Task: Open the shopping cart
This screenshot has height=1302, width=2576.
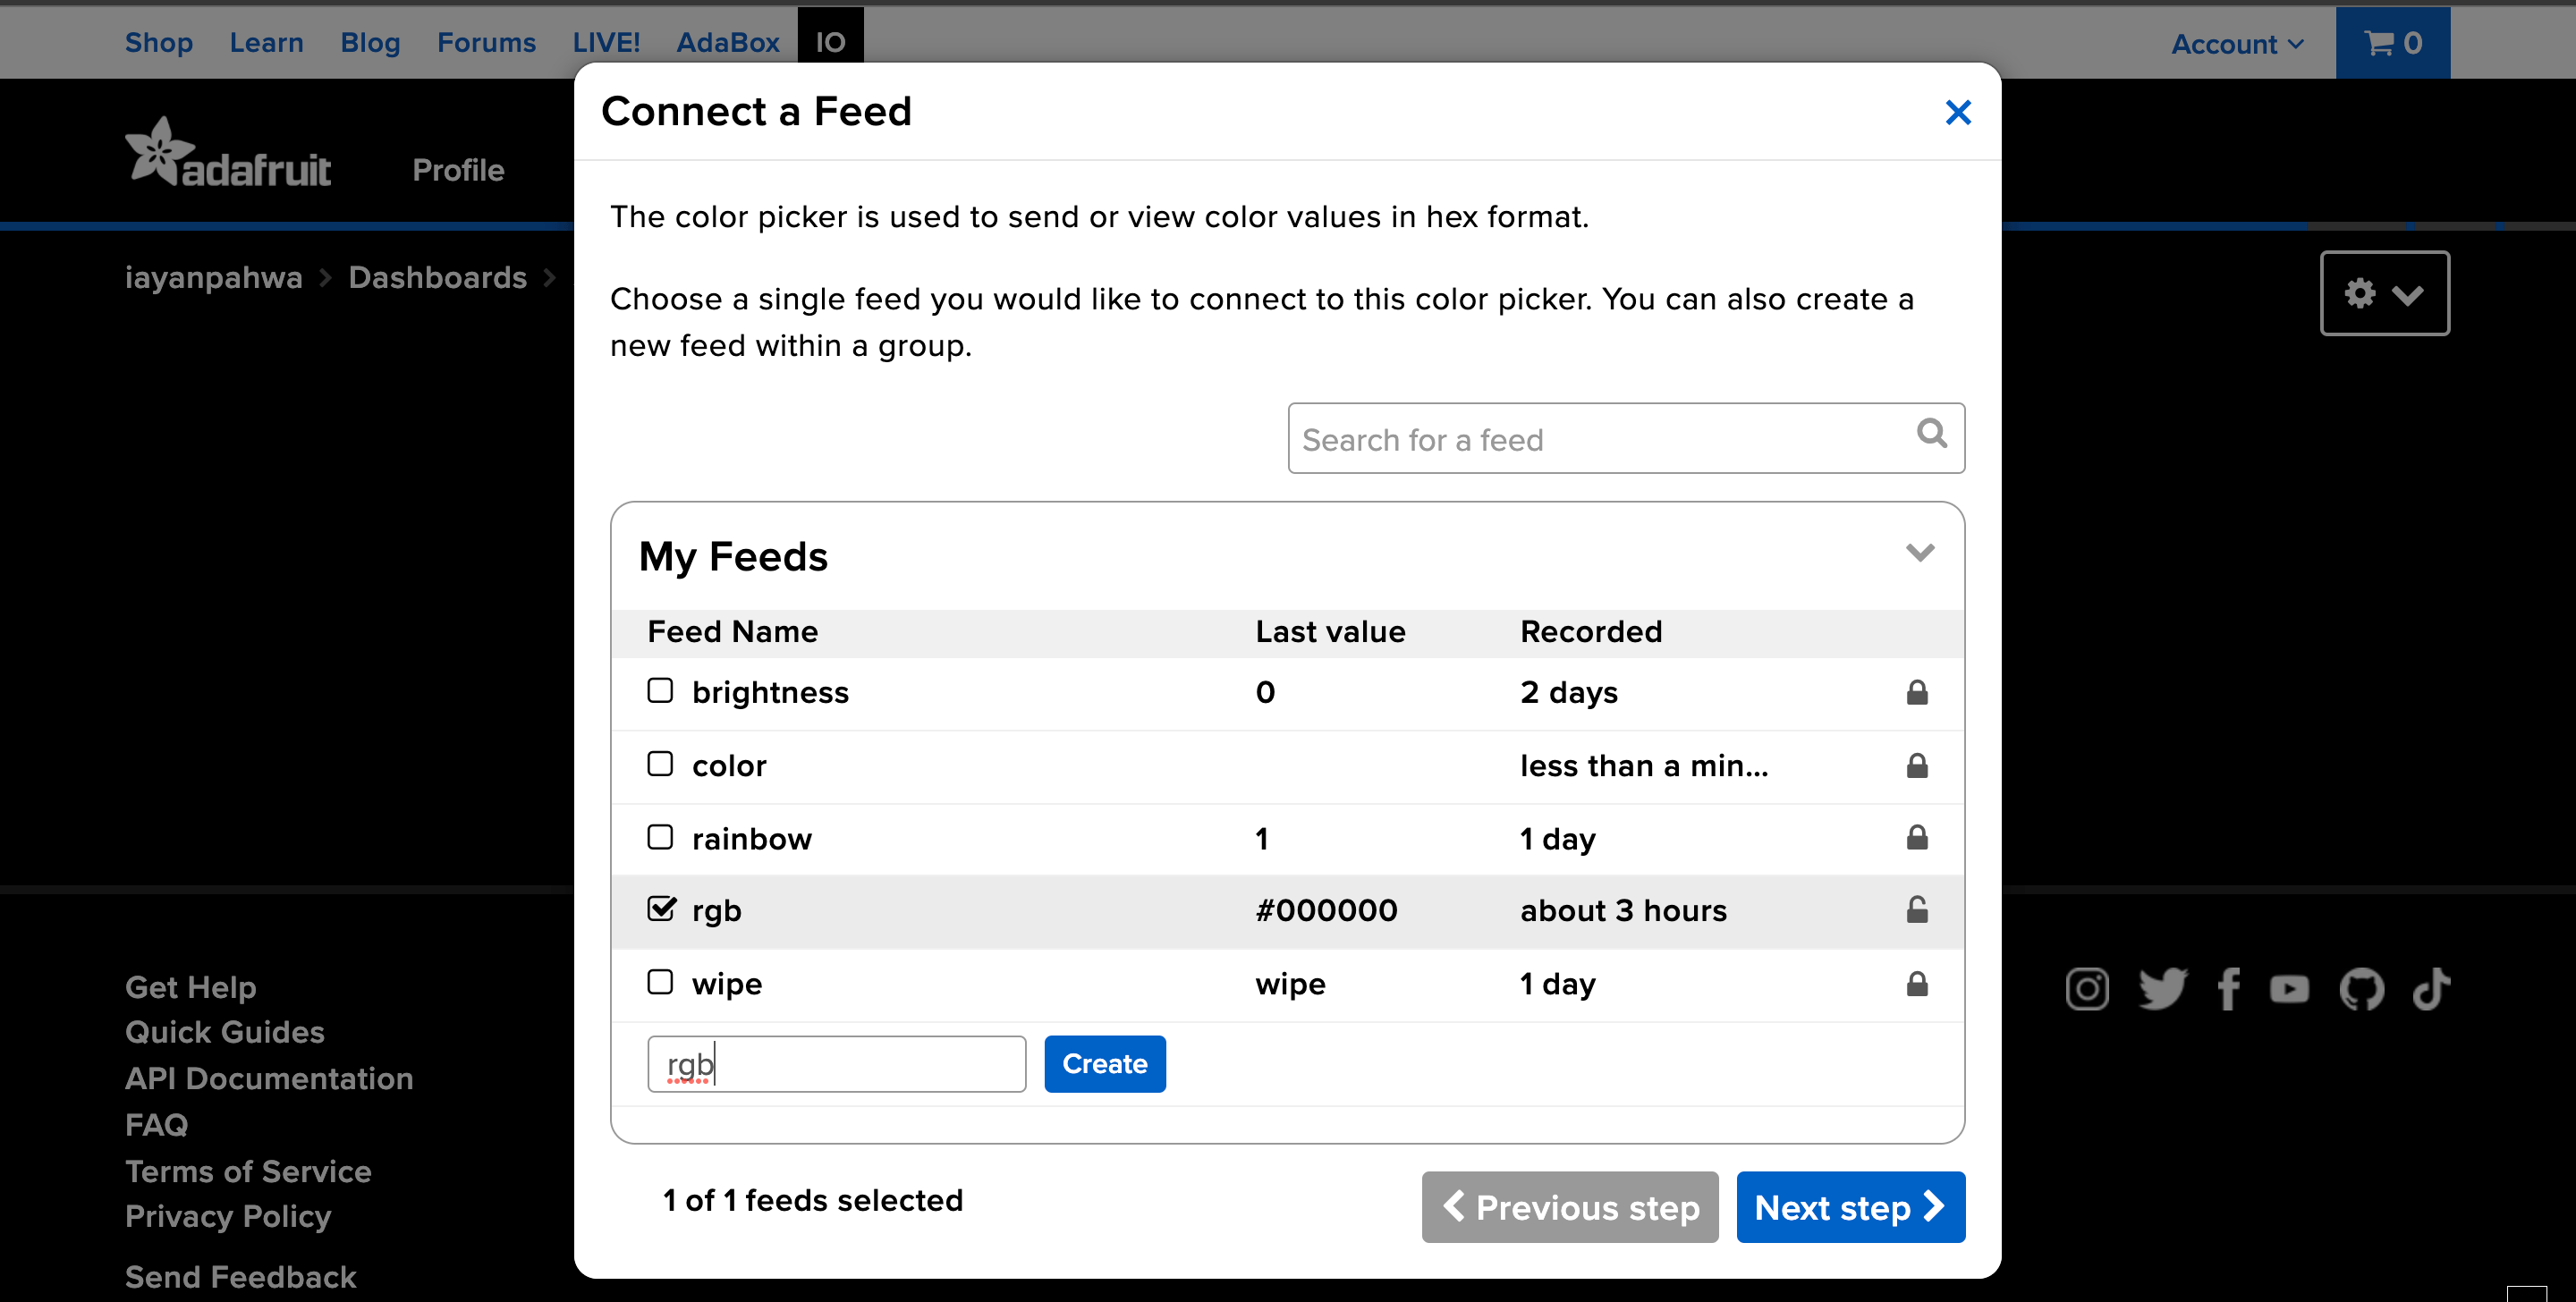Action: point(2393,42)
